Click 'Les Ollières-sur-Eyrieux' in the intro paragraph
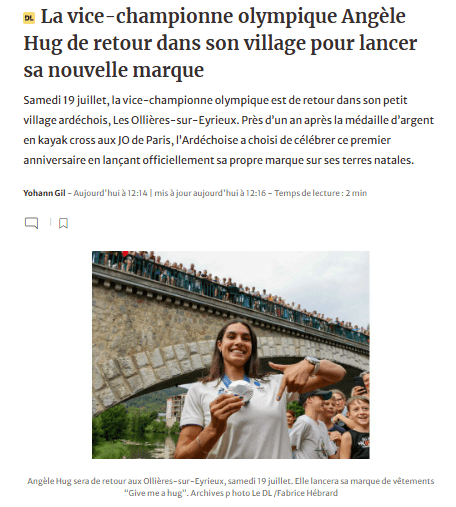Image resolution: width=456 pixels, height=507 pixels. [x=176, y=120]
